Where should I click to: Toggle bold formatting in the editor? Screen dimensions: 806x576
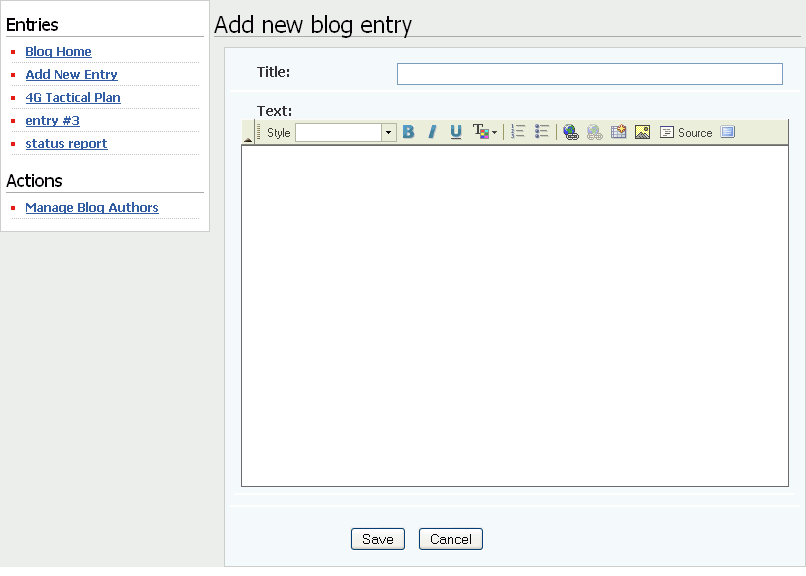click(408, 131)
